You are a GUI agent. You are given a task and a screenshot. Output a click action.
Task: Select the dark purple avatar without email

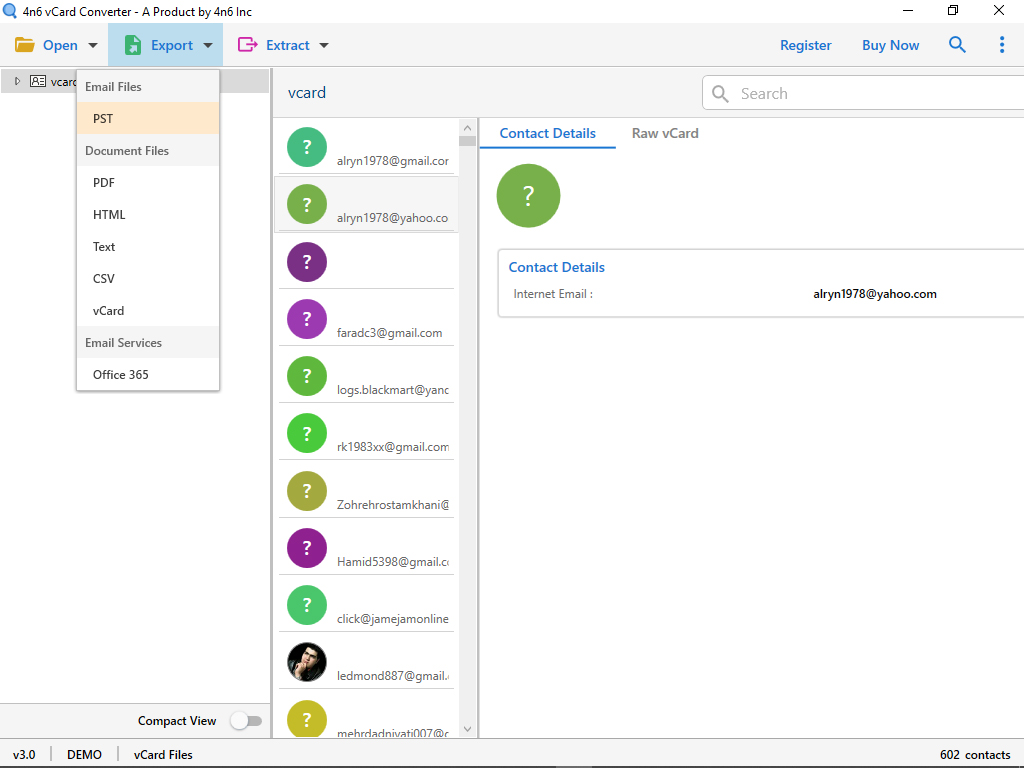(307, 262)
